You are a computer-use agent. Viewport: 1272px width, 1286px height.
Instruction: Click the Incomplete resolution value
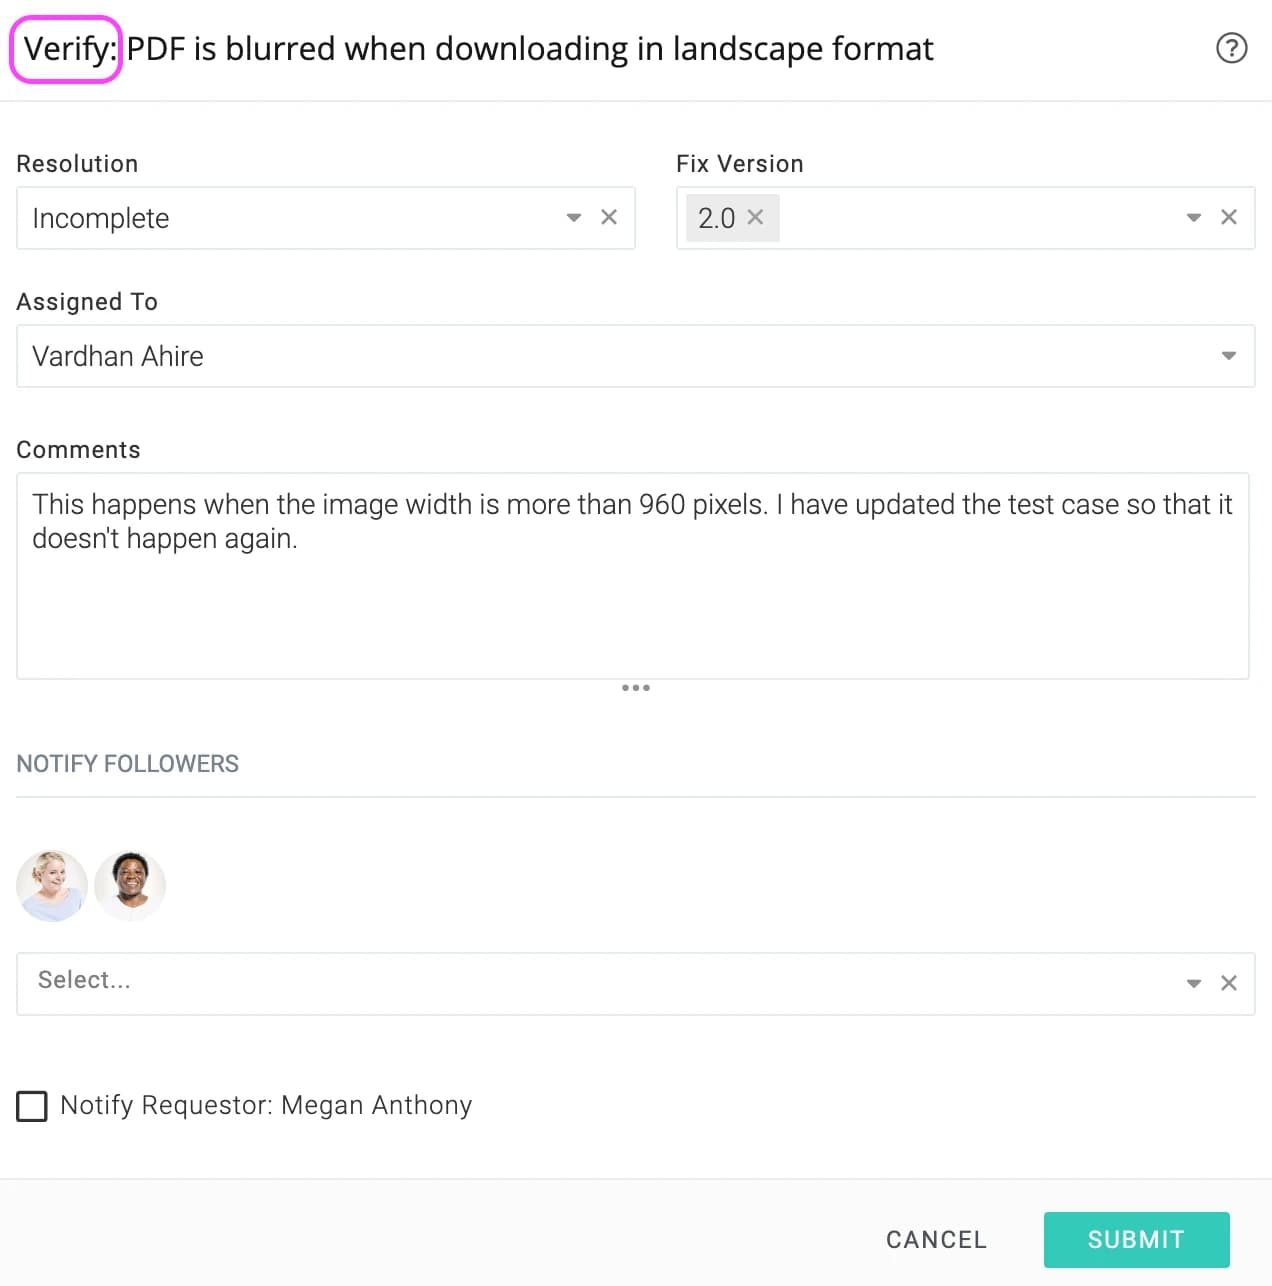coord(101,218)
